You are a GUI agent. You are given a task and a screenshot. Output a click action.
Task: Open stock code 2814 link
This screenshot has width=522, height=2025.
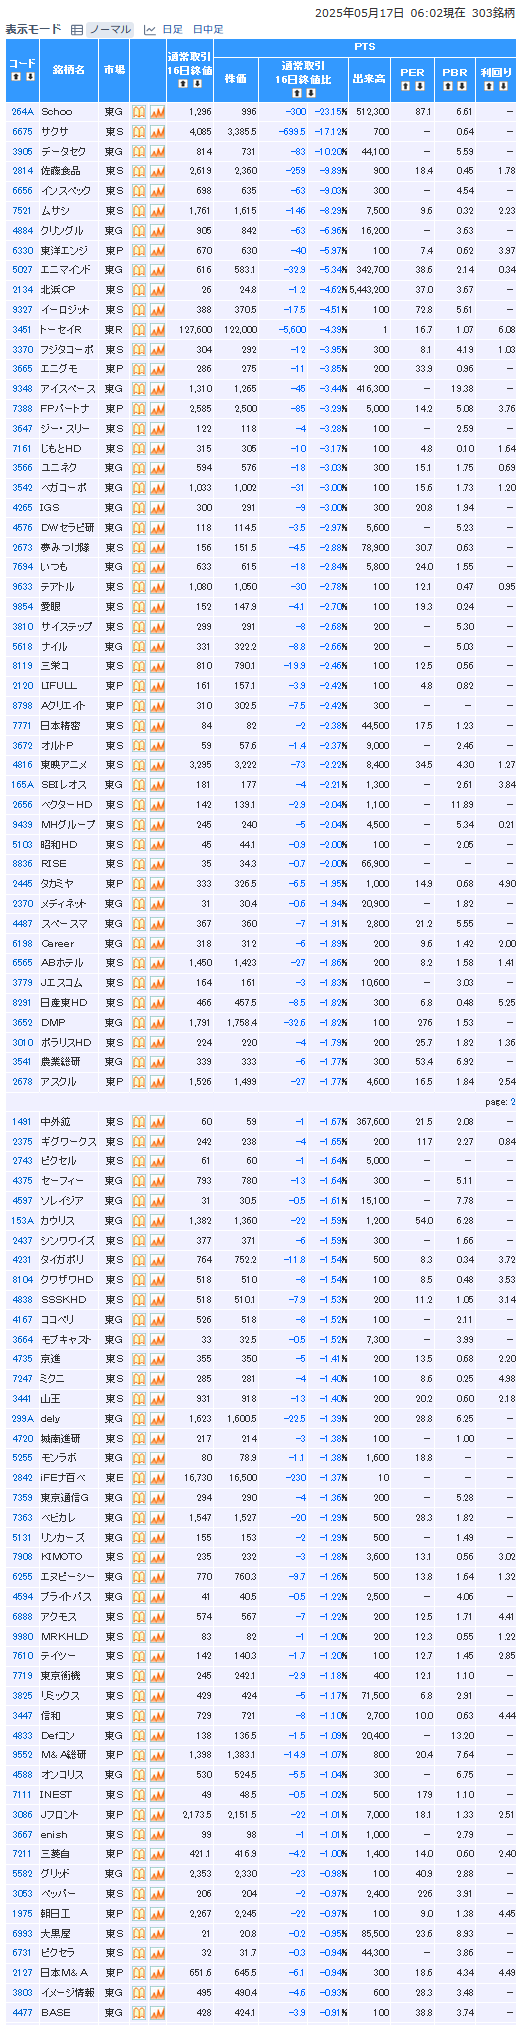click(x=22, y=171)
